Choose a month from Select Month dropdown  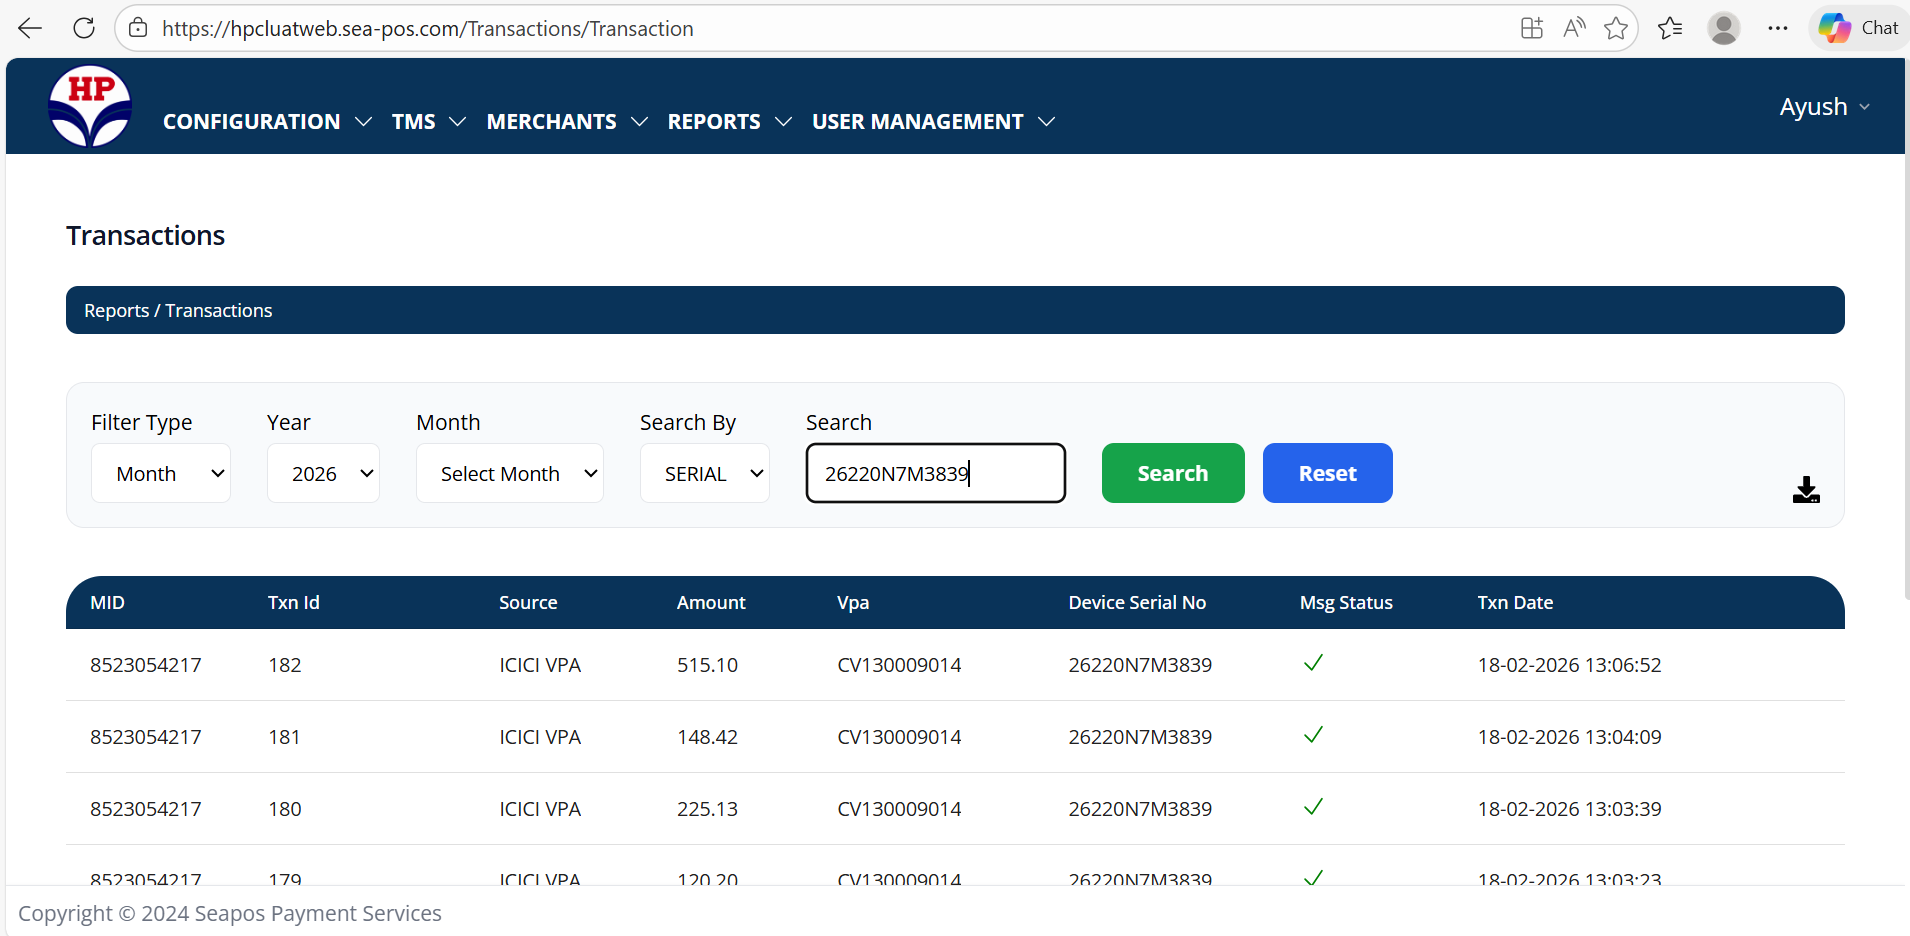[x=509, y=473]
